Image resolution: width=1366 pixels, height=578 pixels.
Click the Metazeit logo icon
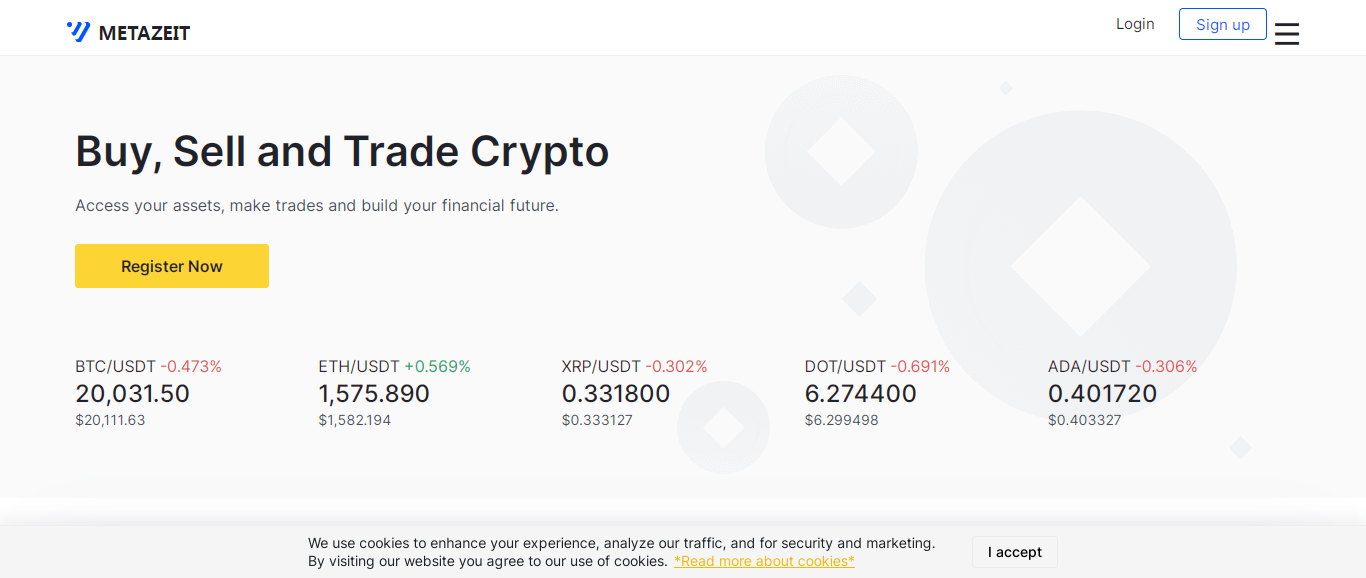click(x=78, y=31)
